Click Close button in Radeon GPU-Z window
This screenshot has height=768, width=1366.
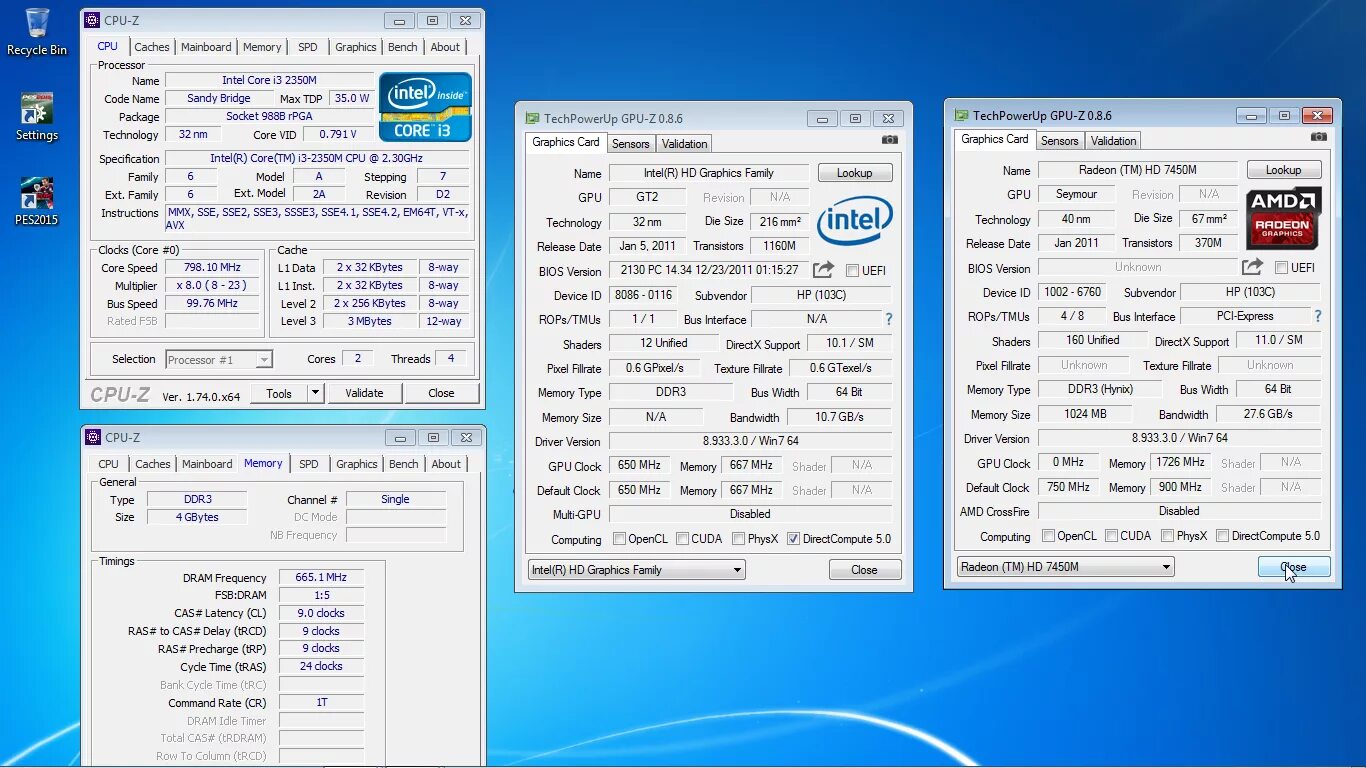(x=1294, y=567)
